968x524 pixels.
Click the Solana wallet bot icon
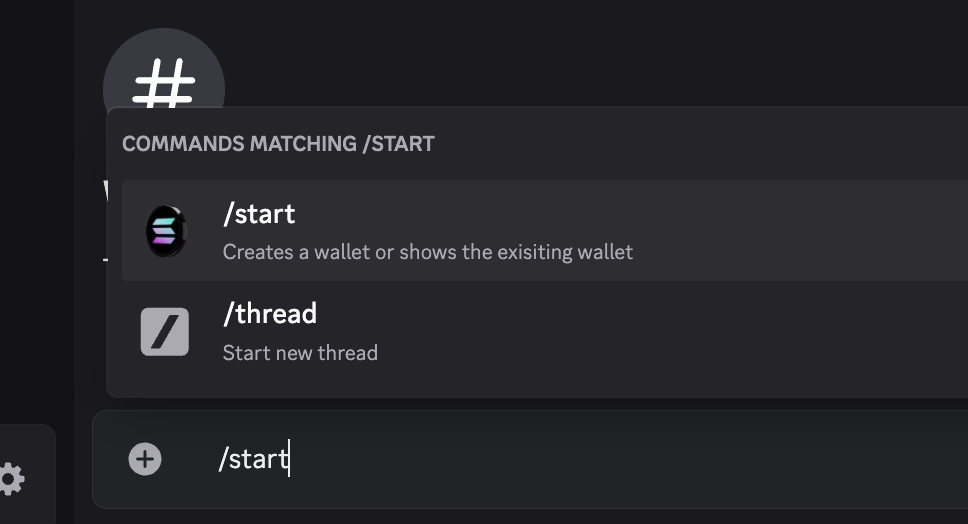166,231
